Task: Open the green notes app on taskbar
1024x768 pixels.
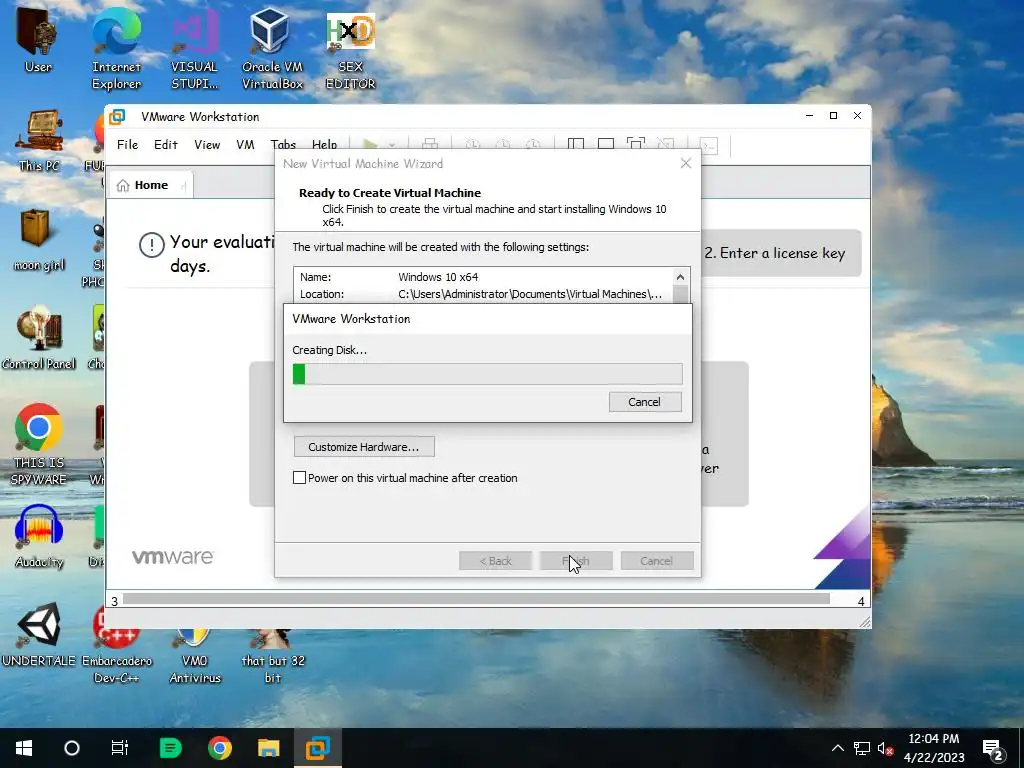Action: 170,748
